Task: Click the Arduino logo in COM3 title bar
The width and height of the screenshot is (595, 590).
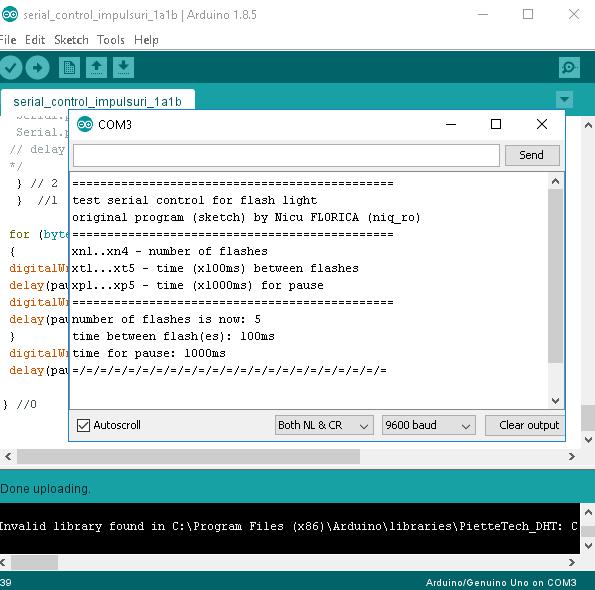Action: coord(85,124)
